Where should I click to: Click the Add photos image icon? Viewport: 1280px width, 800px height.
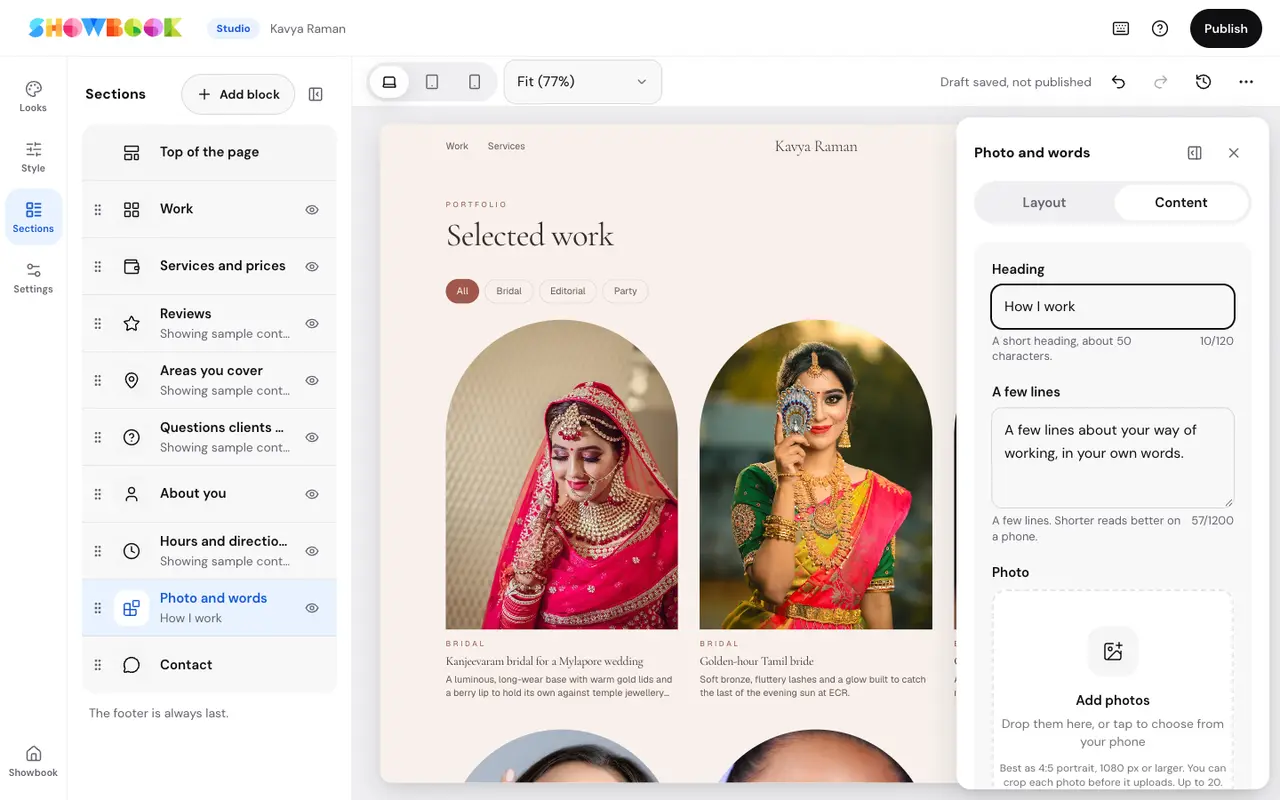click(x=1113, y=652)
